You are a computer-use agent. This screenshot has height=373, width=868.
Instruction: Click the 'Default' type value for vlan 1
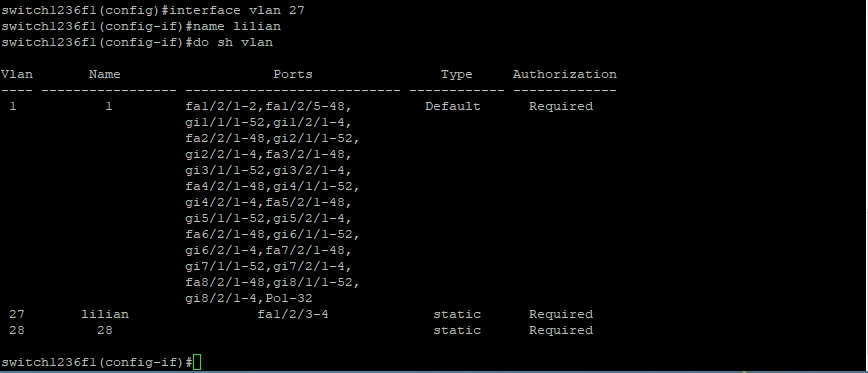[453, 106]
